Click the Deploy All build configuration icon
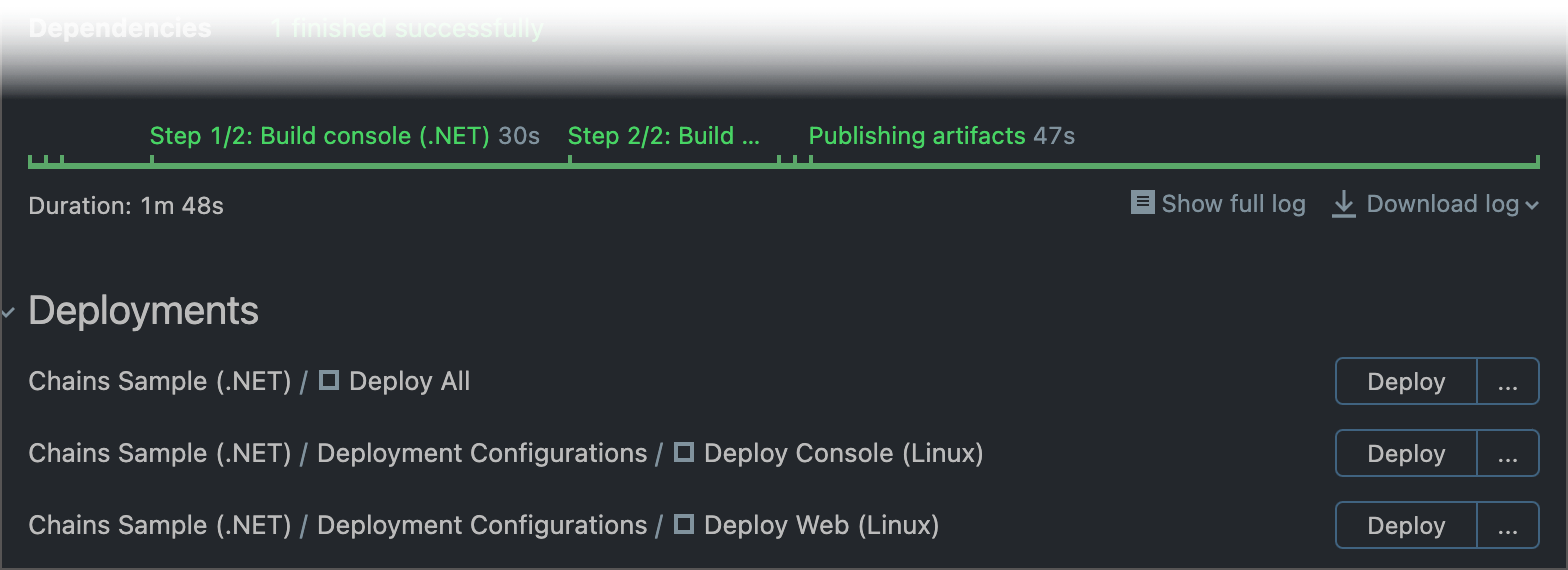 [329, 381]
